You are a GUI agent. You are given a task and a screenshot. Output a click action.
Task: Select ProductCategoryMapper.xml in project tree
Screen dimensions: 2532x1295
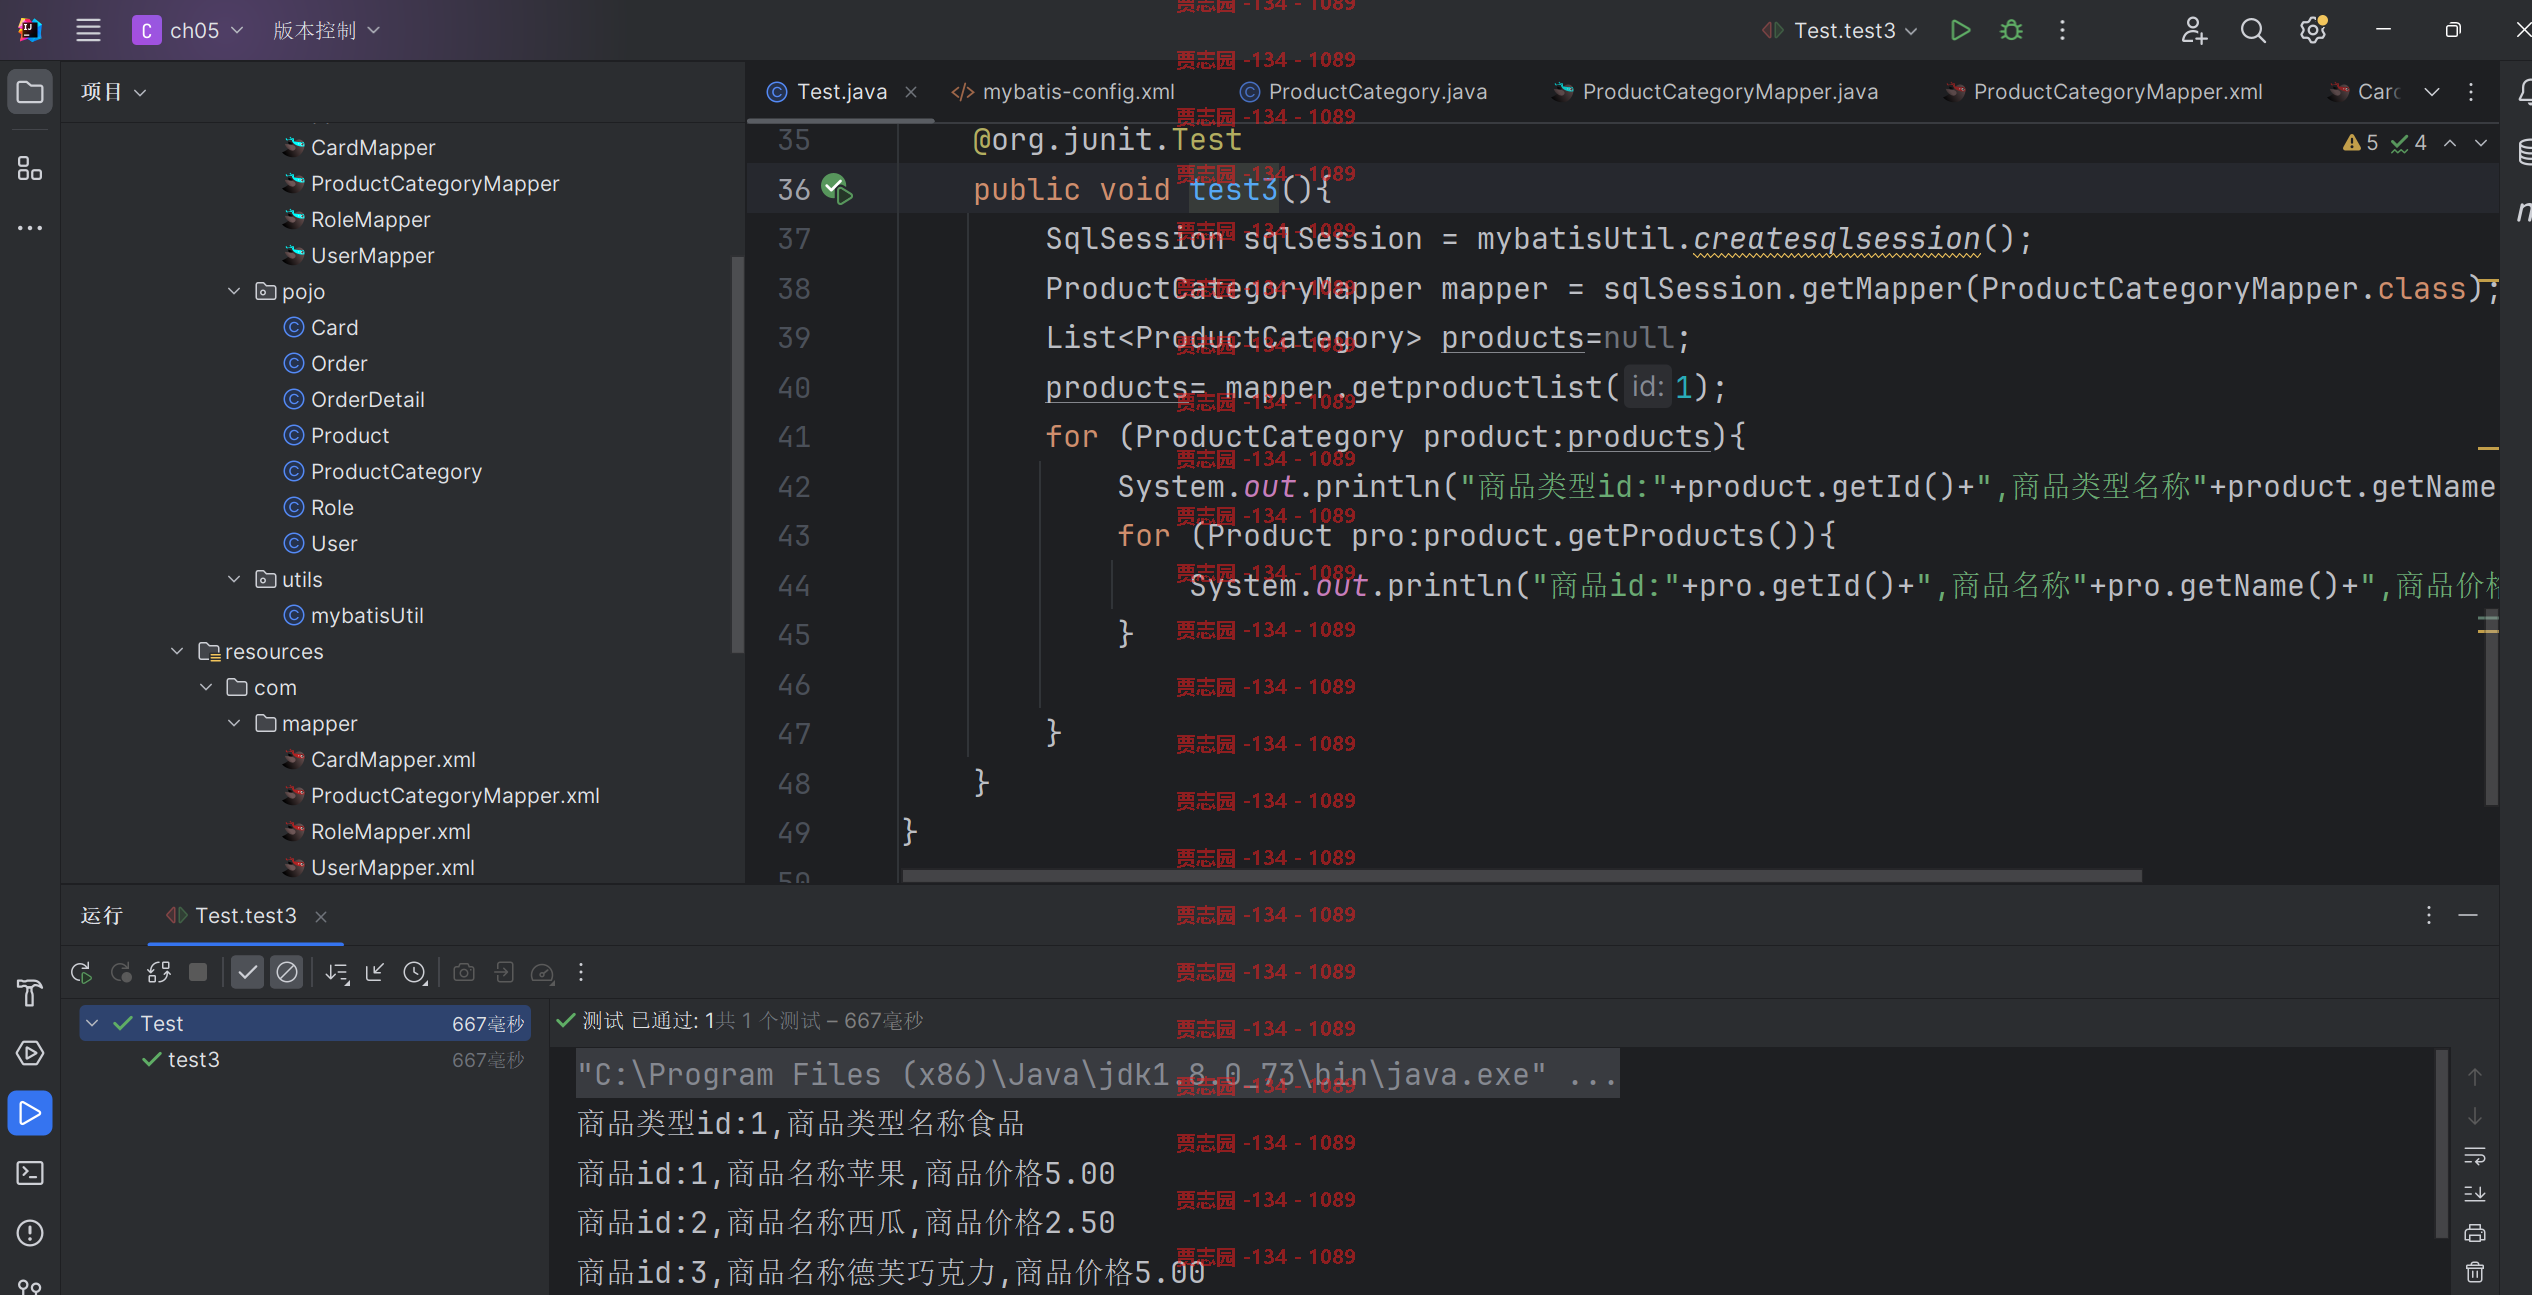point(455,796)
